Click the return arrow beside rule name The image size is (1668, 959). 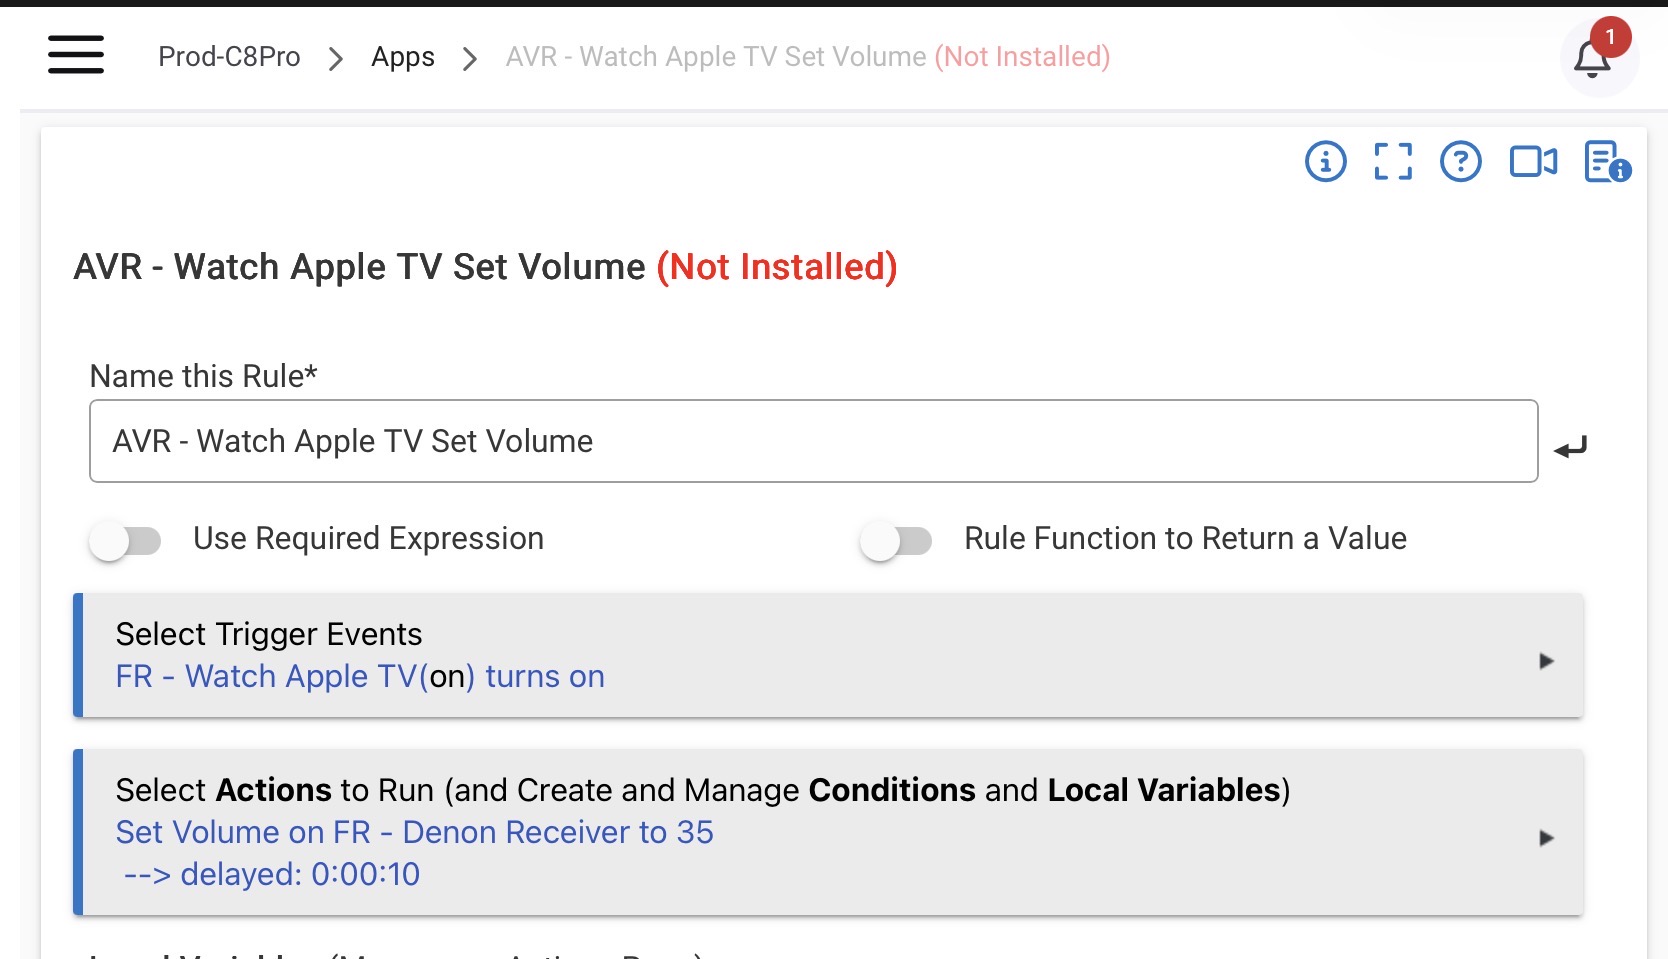click(1570, 447)
